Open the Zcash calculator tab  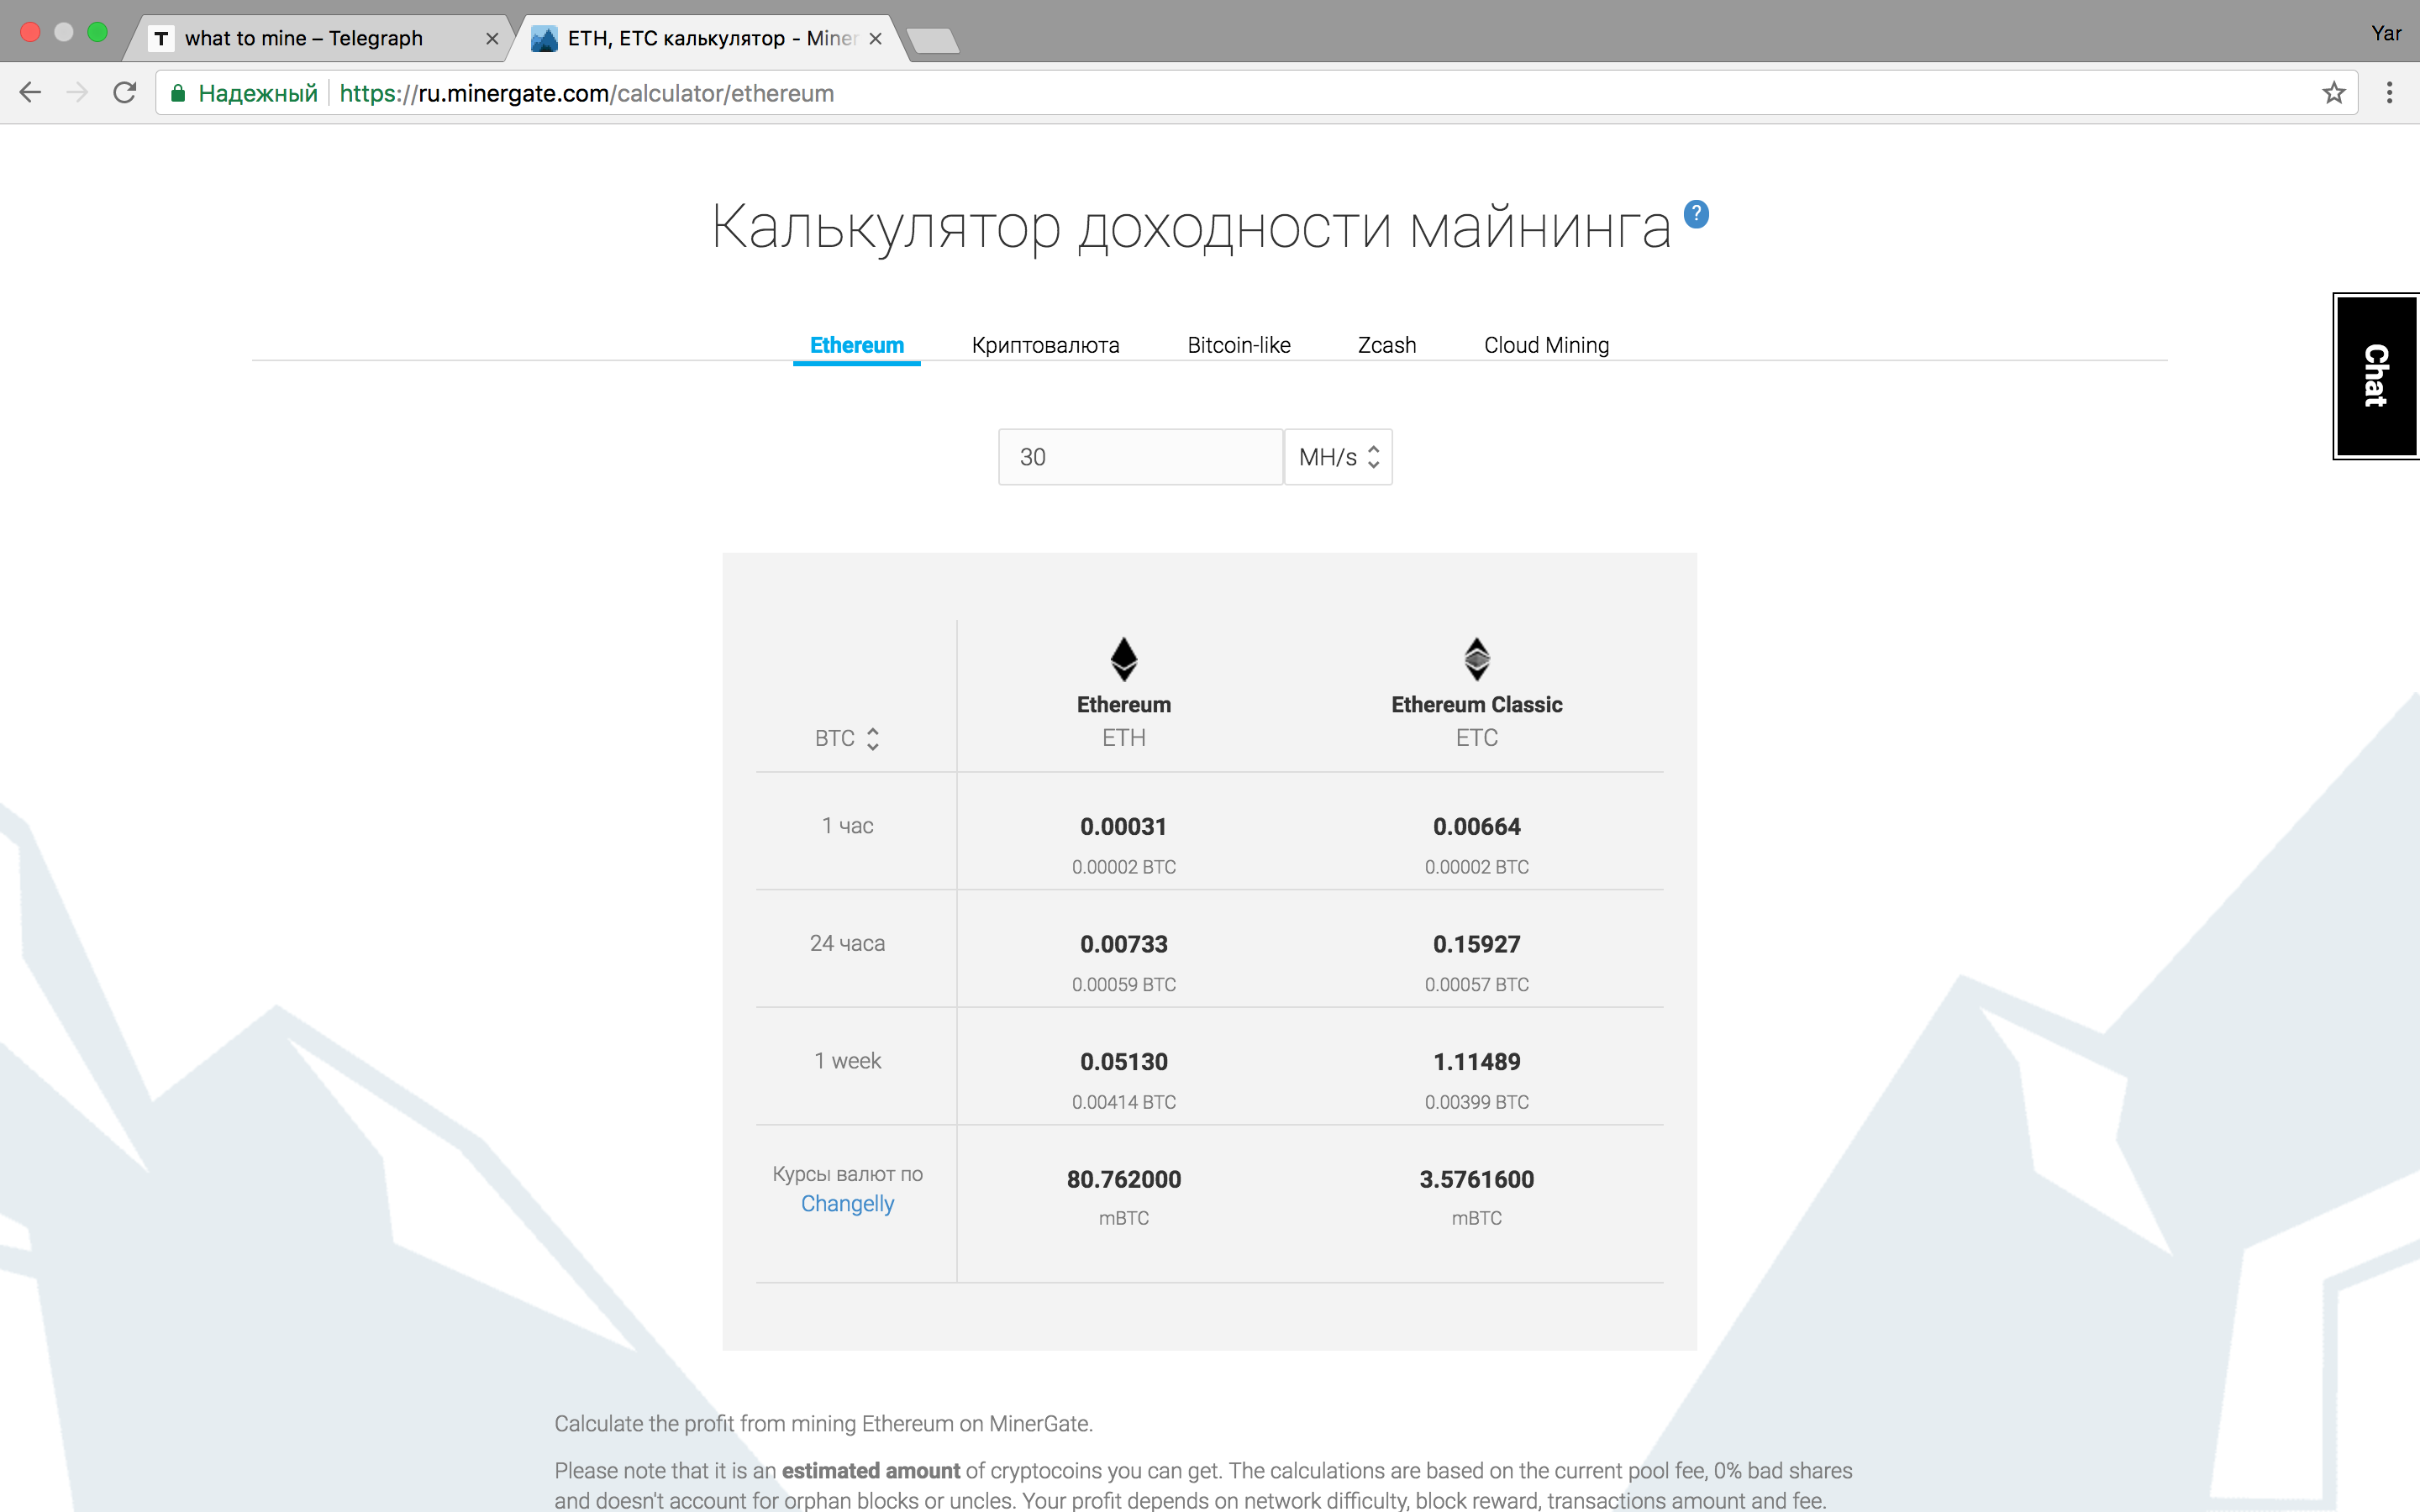[x=1386, y=345]
